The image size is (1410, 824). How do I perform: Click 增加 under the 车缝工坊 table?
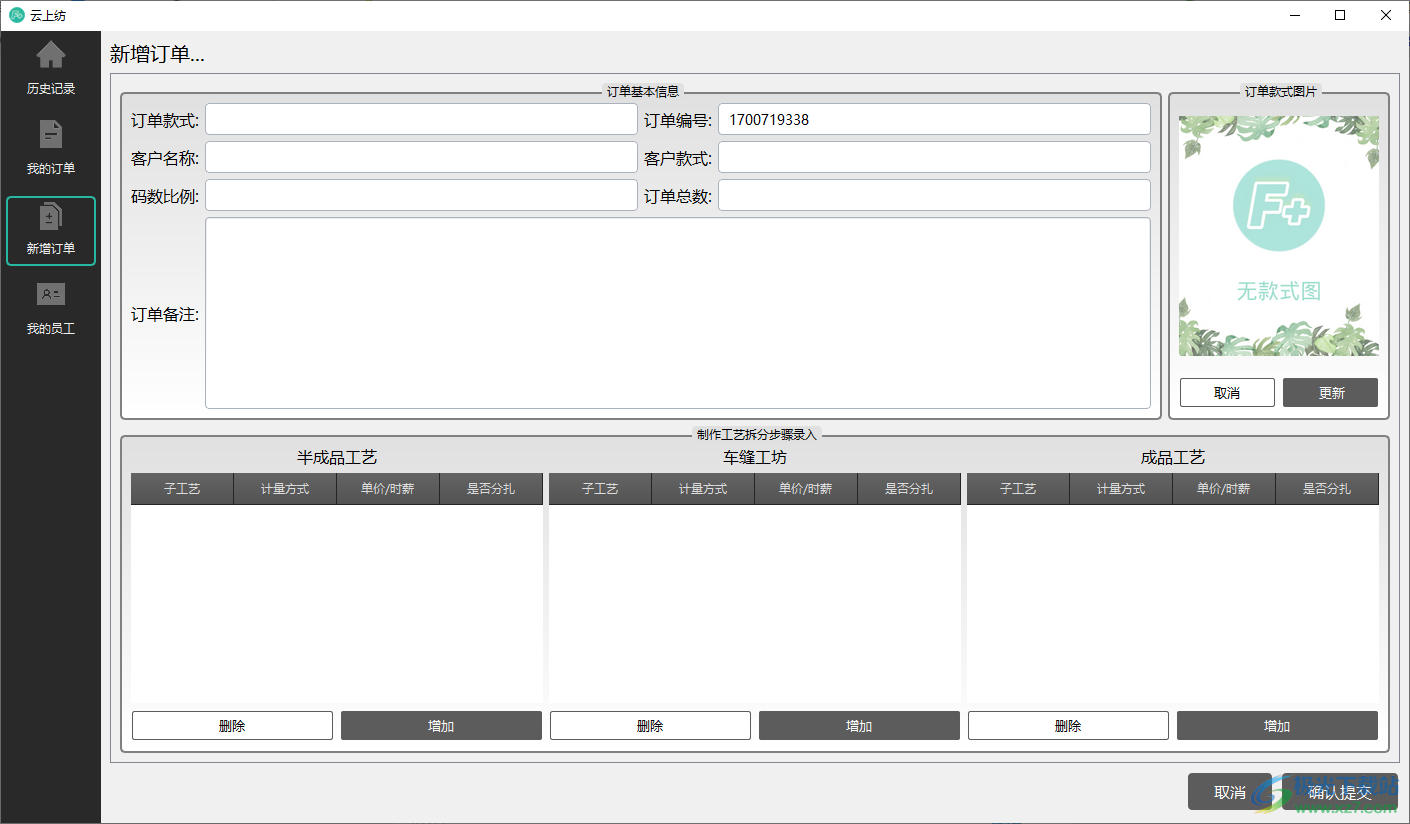pos(859,725)
